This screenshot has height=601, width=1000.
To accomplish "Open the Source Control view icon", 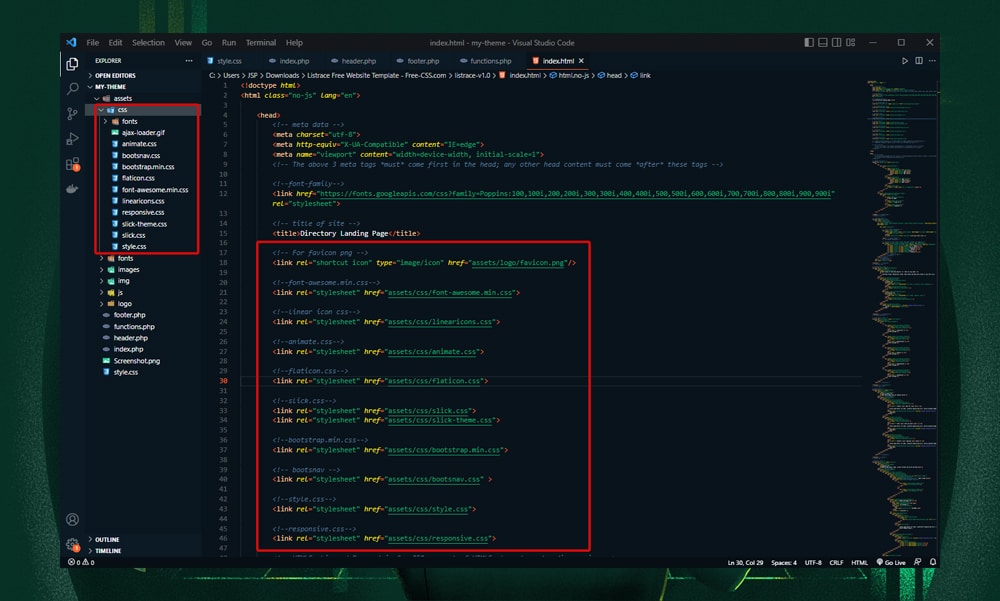I will click(x=71, y=113).
